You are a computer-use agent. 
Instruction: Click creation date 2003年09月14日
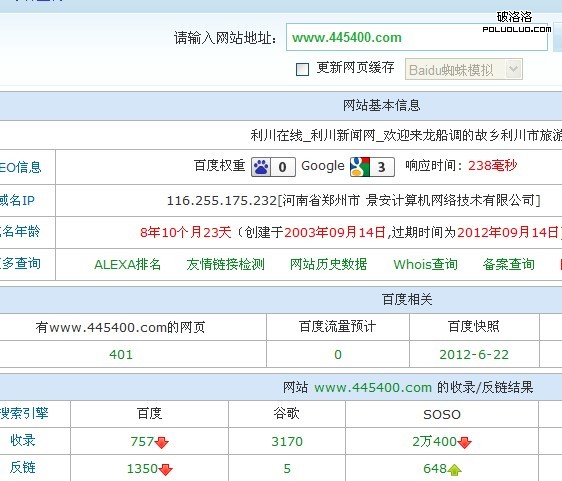[x=334, y=233]
